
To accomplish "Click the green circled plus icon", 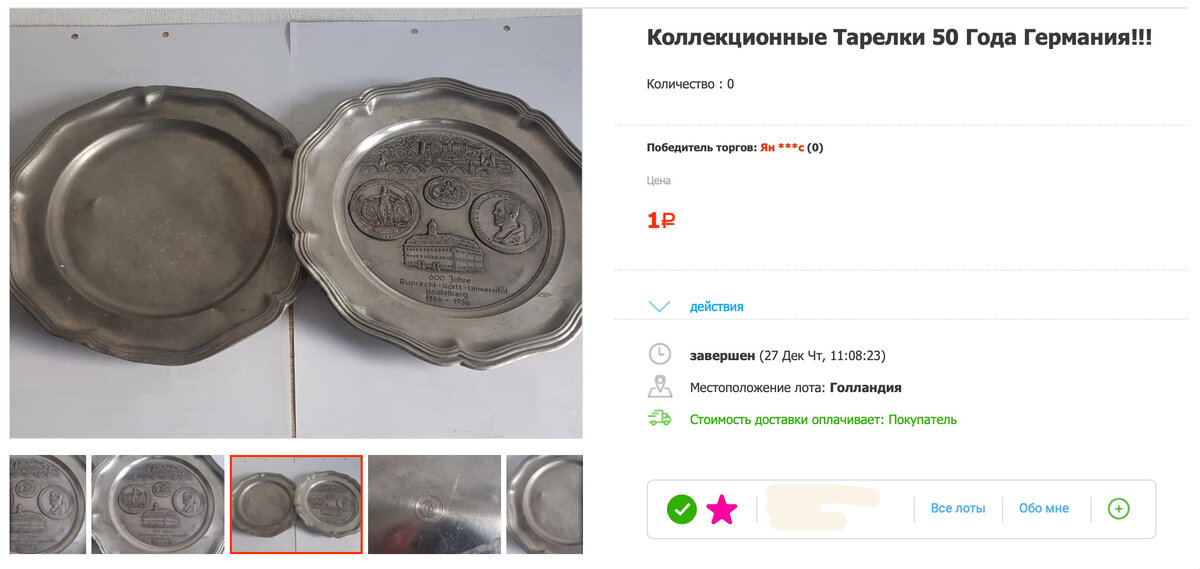I will click(1118, 509).
